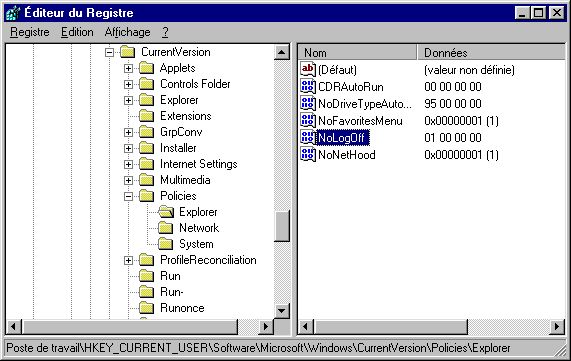Click tree pane scroll down arrow
Viewport: 571px width, 361px height.
click(x=281, y=311)
